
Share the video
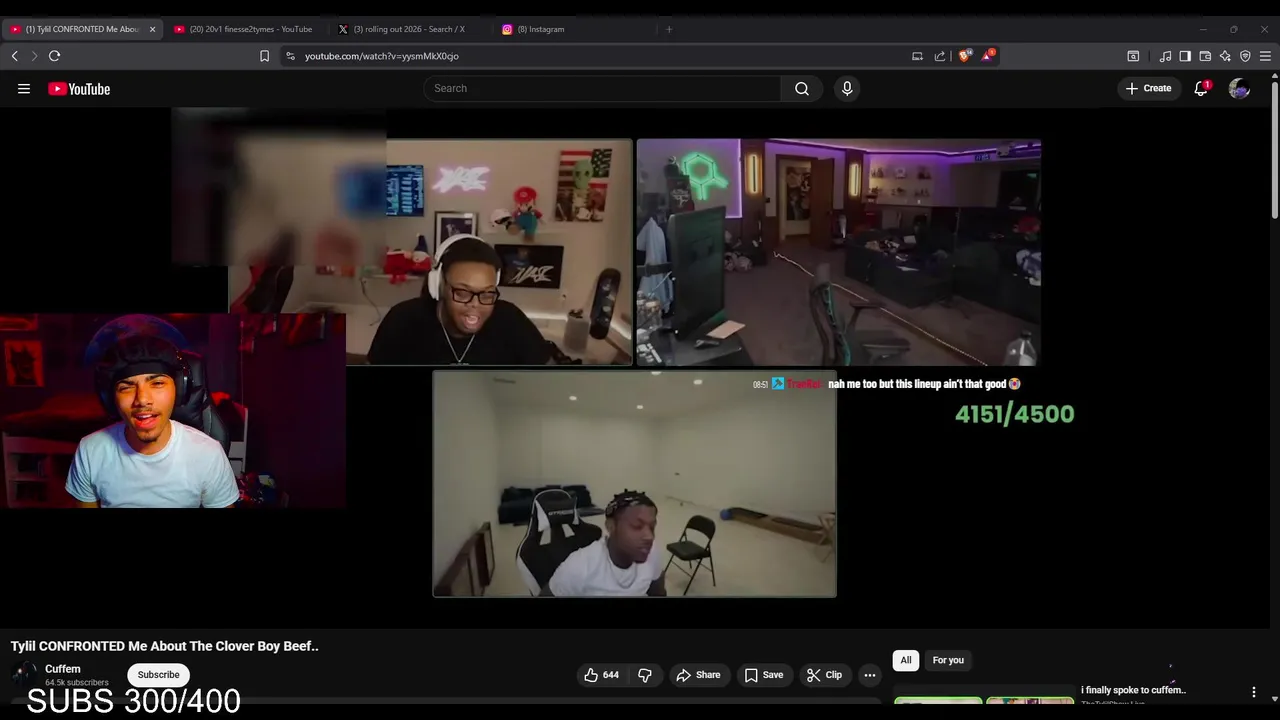tap(698, 675)
